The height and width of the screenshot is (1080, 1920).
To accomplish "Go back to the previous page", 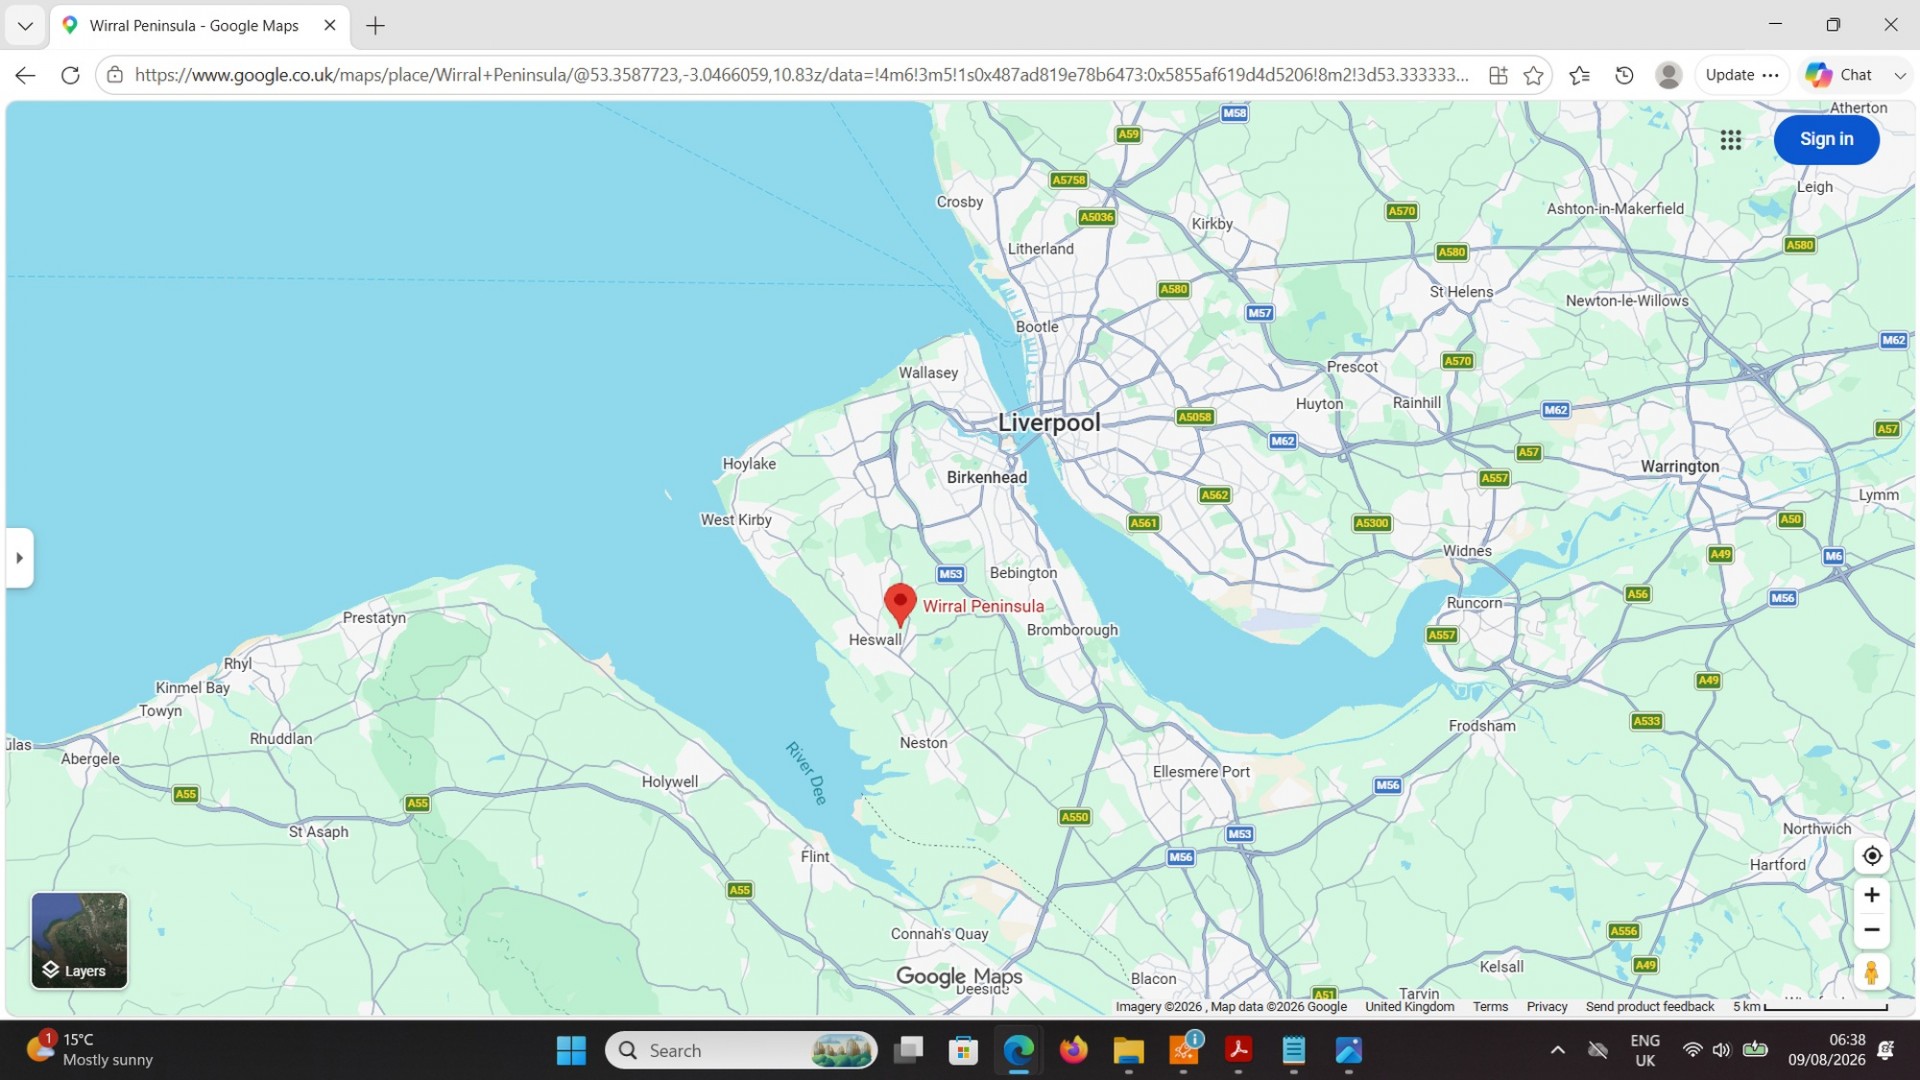I will (x=26, y=75).
